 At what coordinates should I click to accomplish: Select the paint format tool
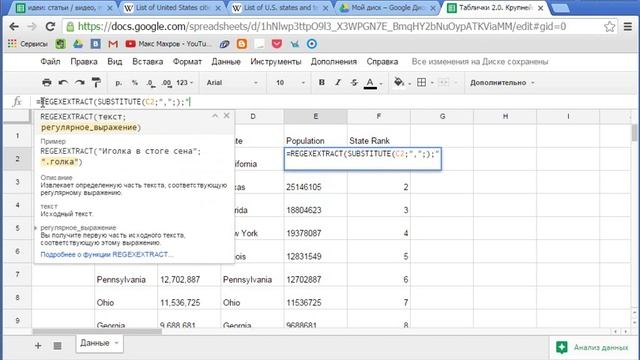coord(96,82)
